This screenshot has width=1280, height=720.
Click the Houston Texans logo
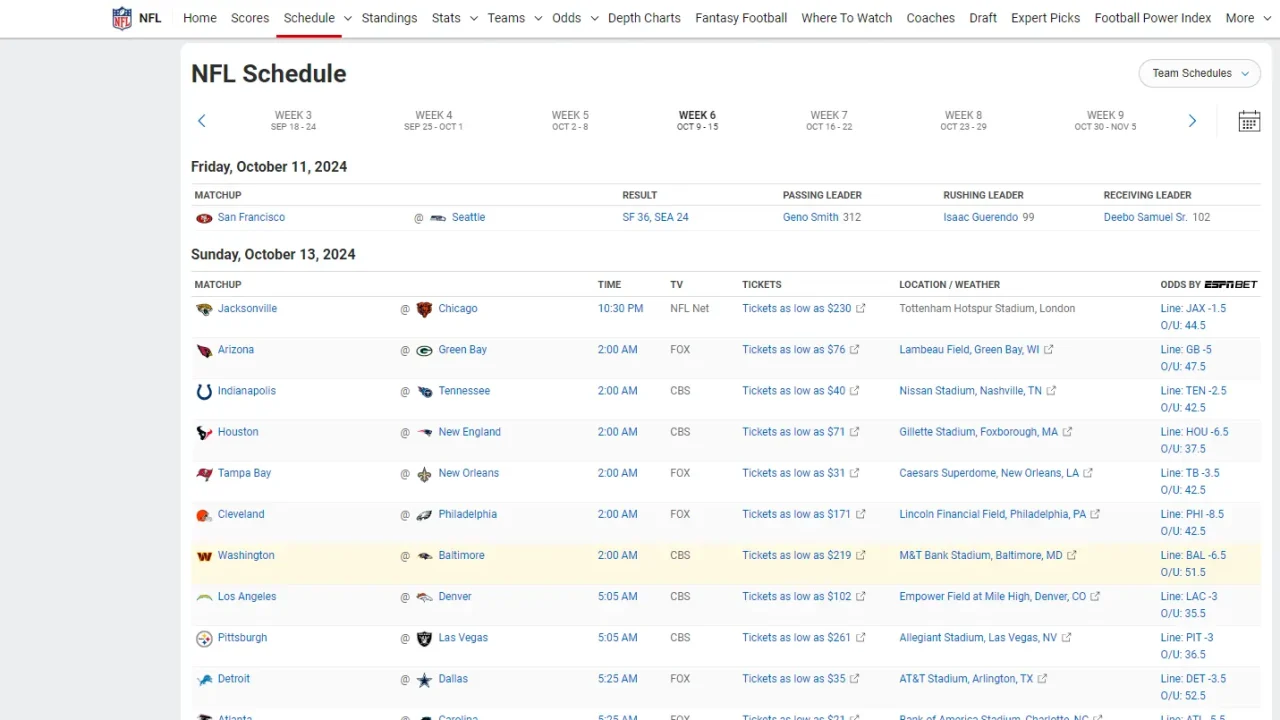point(204,432)
